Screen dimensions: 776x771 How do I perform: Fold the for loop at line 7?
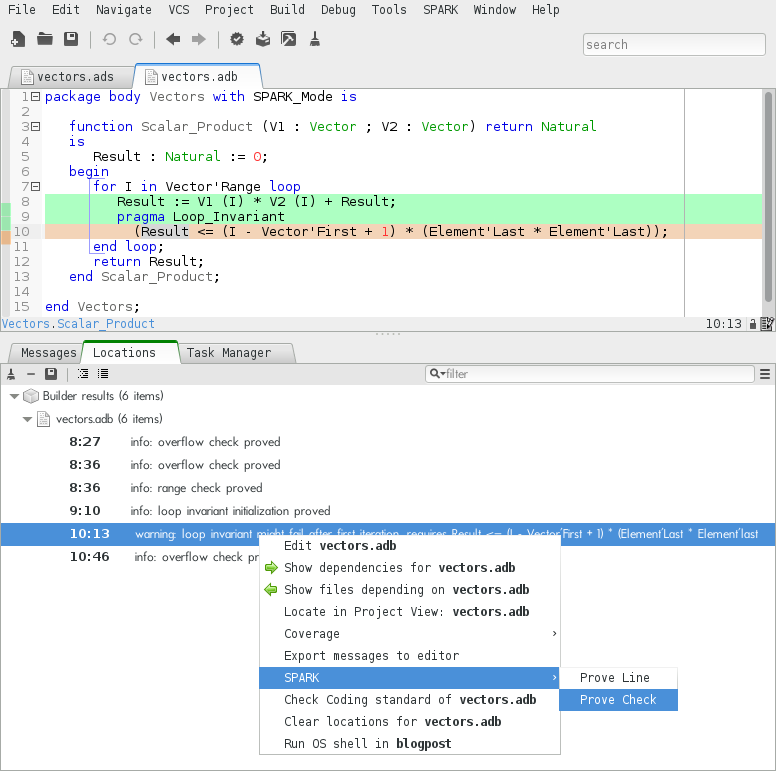point(35,187)
